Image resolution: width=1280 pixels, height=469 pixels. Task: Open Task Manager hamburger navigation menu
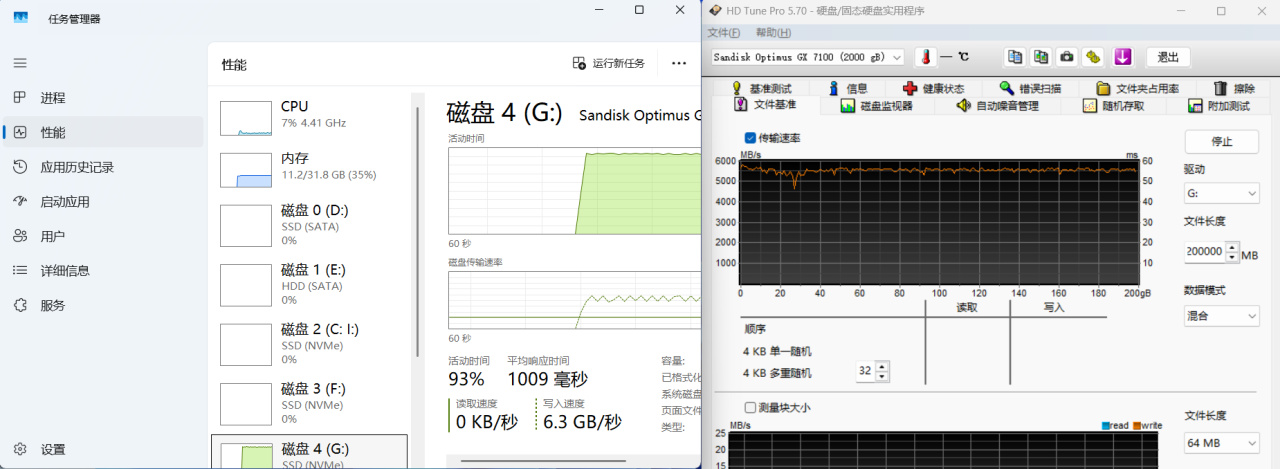pos(20,63)
